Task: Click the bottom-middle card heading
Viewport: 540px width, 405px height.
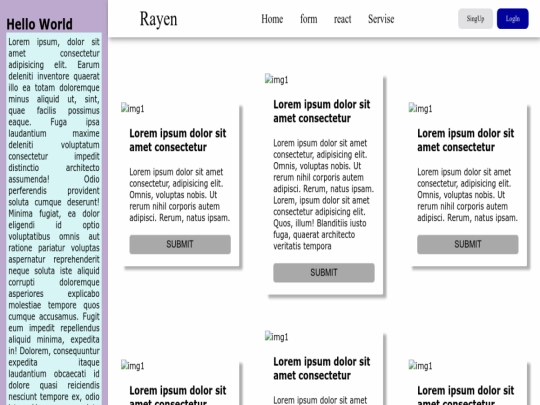Action: (x=322, y=368)
